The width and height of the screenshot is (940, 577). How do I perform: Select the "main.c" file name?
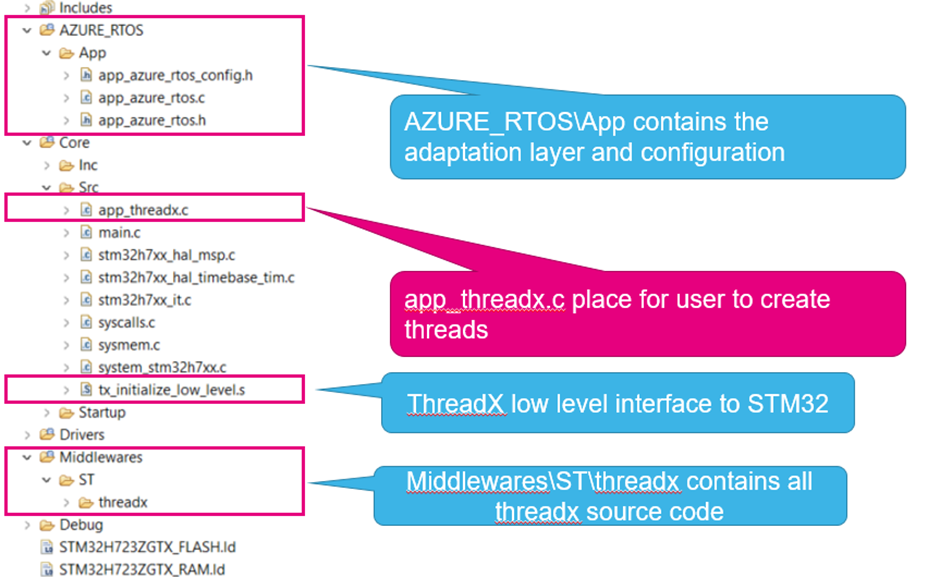click(x=119, y=233)
